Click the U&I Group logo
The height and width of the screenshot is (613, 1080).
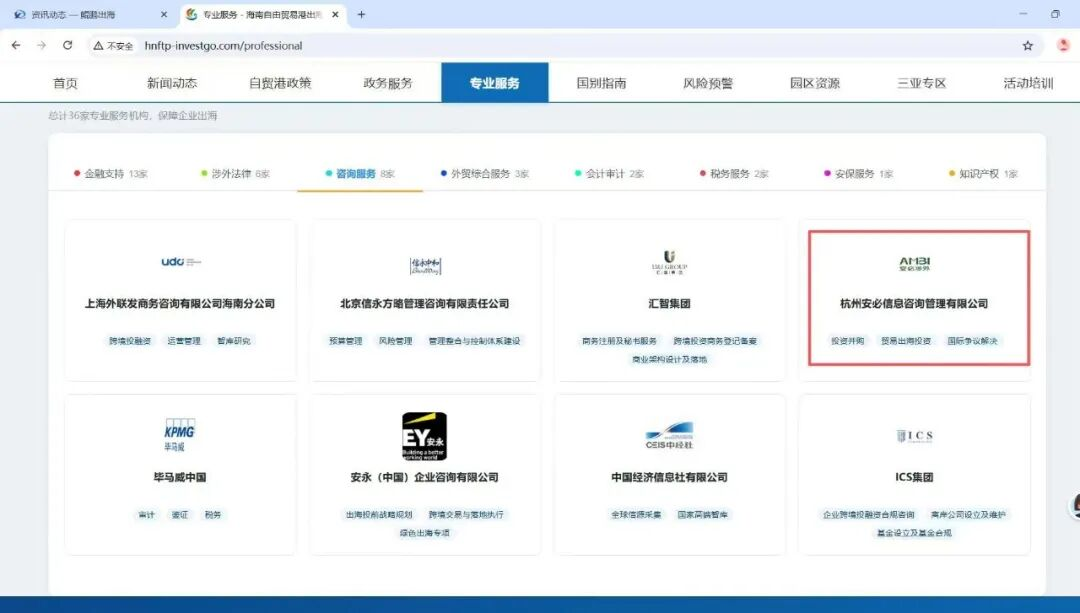[x=669, y=262]
